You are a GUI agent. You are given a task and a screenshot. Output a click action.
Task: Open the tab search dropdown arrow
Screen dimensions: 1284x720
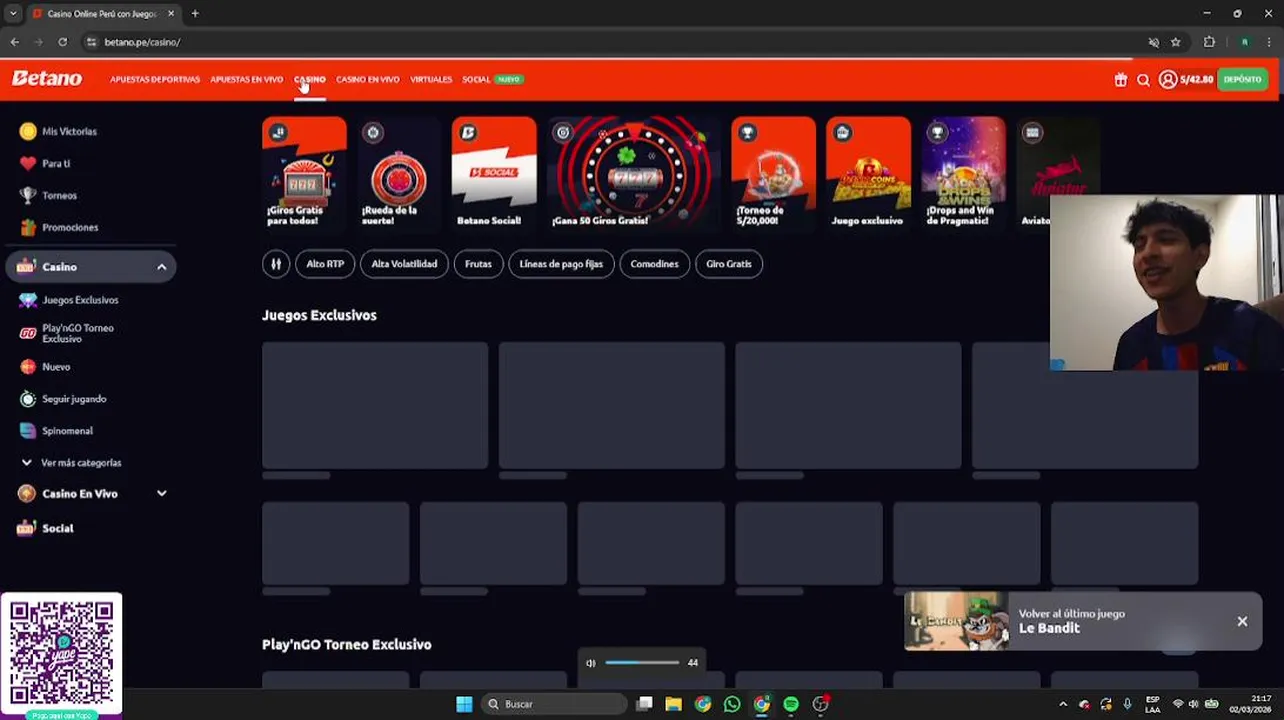[12, 14]
